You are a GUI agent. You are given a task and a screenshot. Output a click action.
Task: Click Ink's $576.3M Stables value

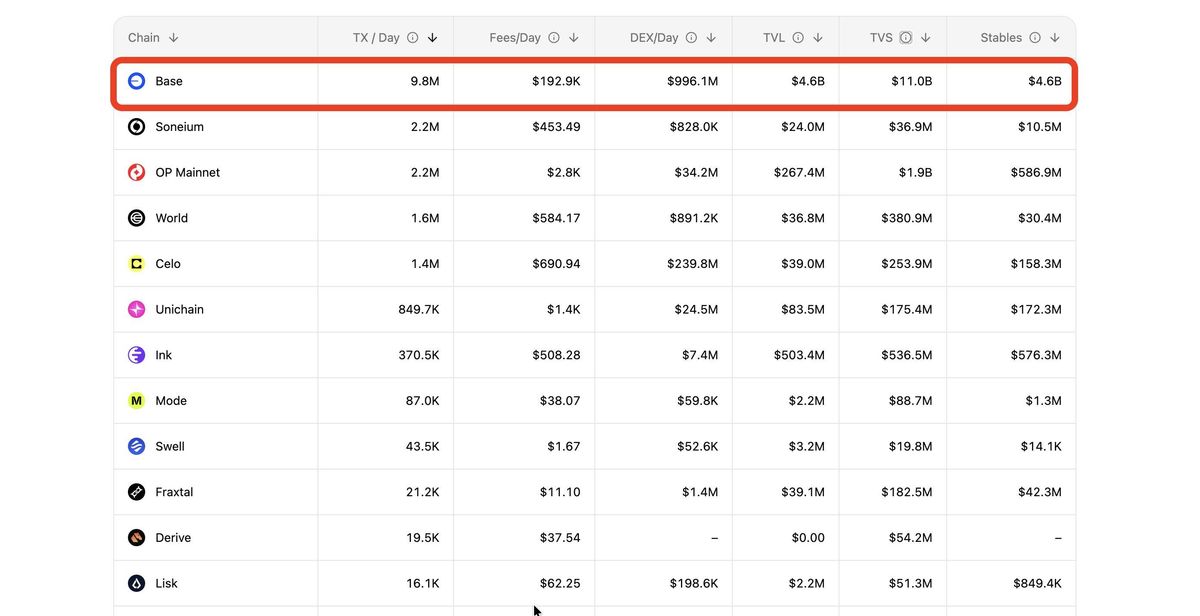point(1036,355)
